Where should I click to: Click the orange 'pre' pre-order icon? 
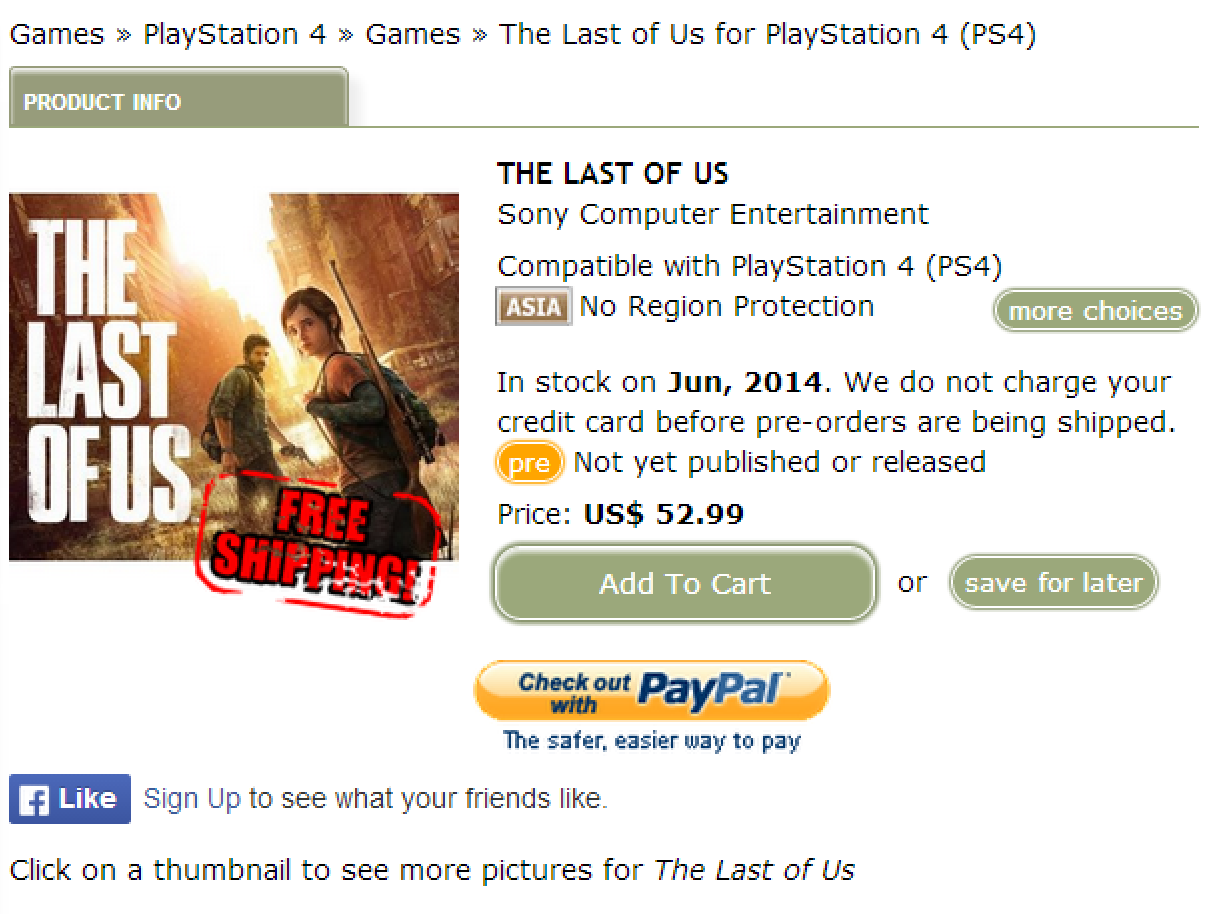[529, 463]
